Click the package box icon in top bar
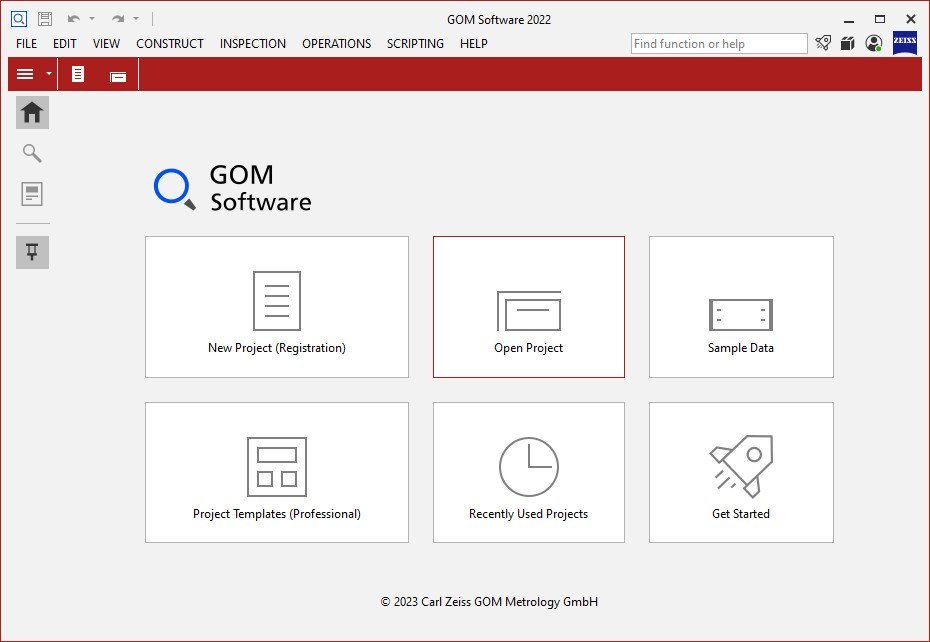 pos(848,43)
